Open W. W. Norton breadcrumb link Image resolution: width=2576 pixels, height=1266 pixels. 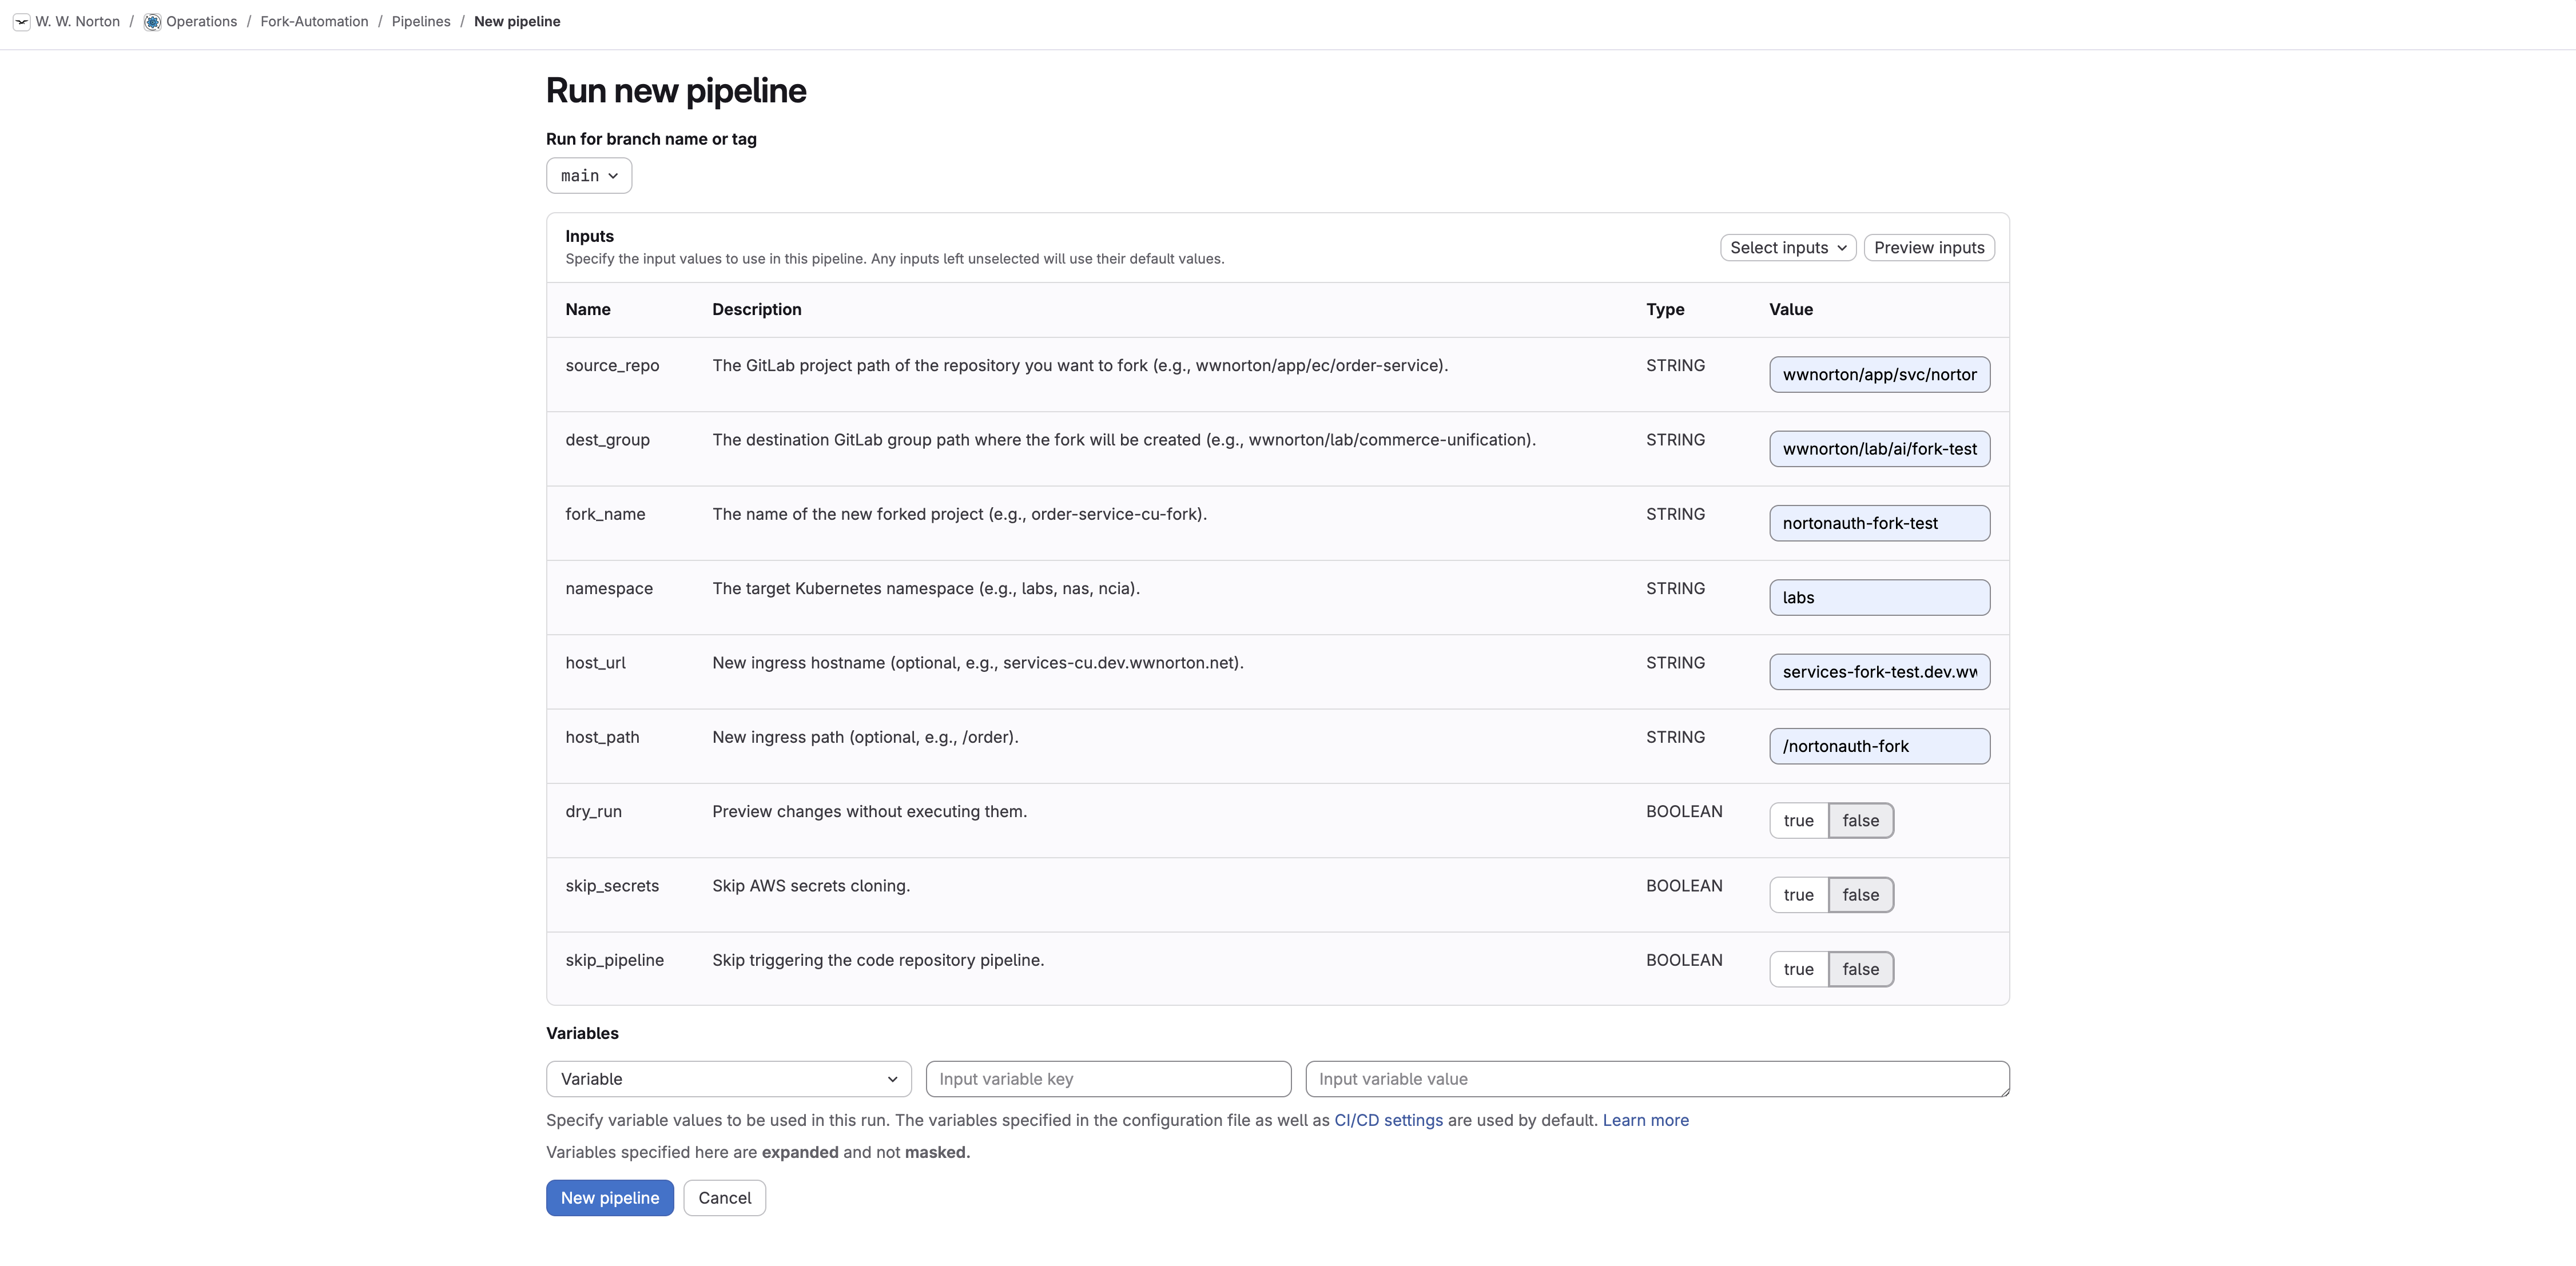(x=78, y=22)
